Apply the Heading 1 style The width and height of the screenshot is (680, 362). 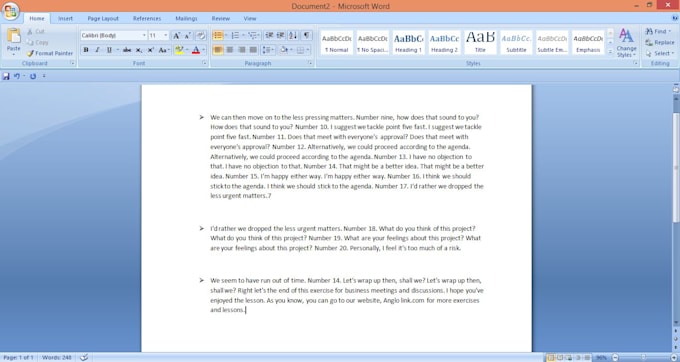[408, 42]
